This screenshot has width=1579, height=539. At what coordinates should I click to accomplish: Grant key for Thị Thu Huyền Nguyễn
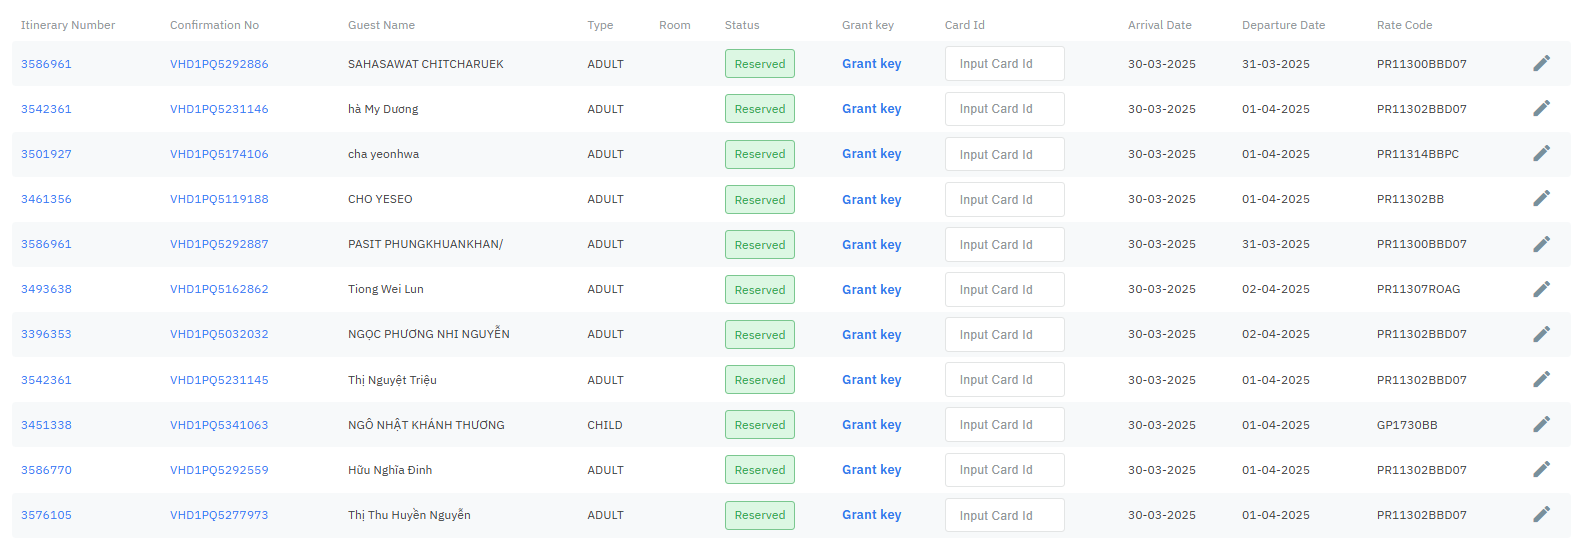pyautogui.click(x=871, y=515)
